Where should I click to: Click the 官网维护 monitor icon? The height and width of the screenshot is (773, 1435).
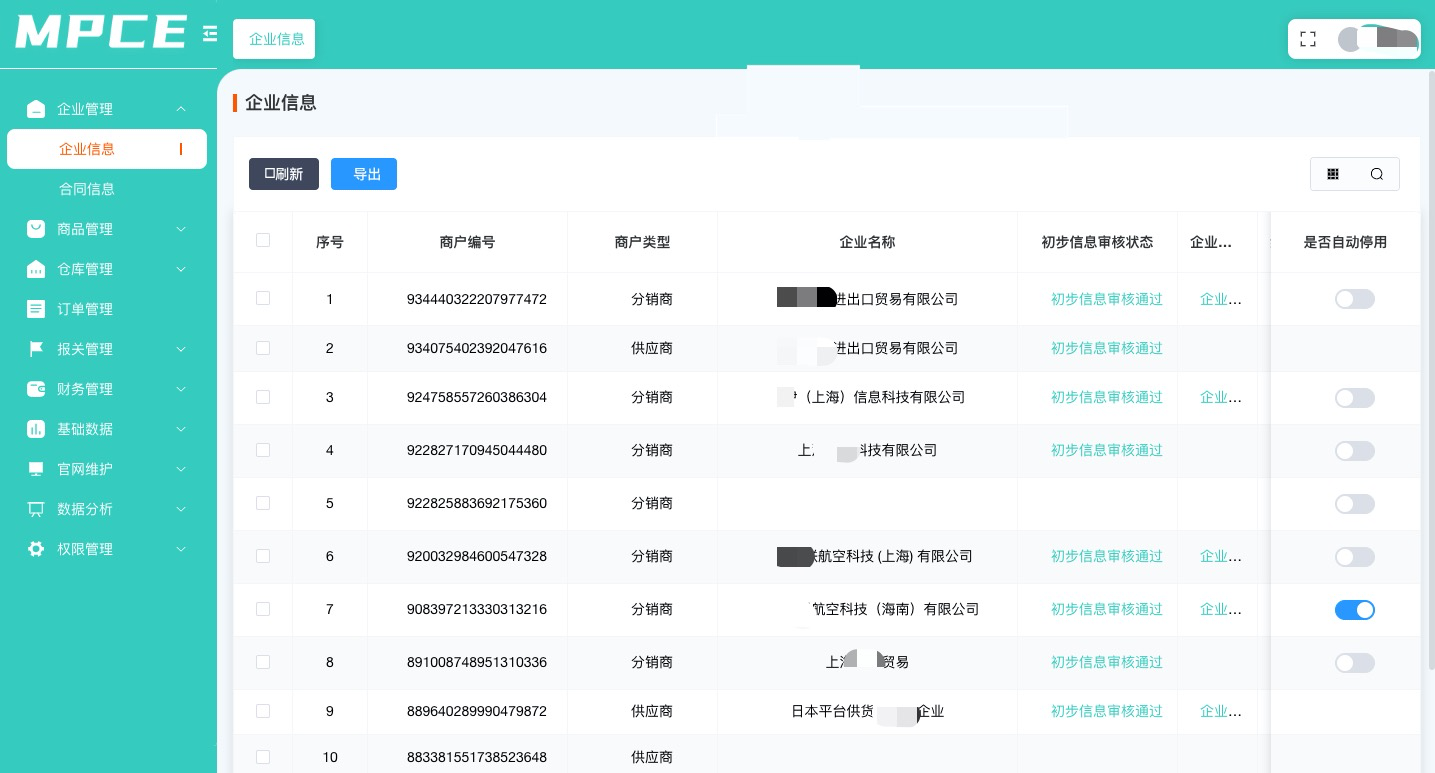tap(36, 469)
